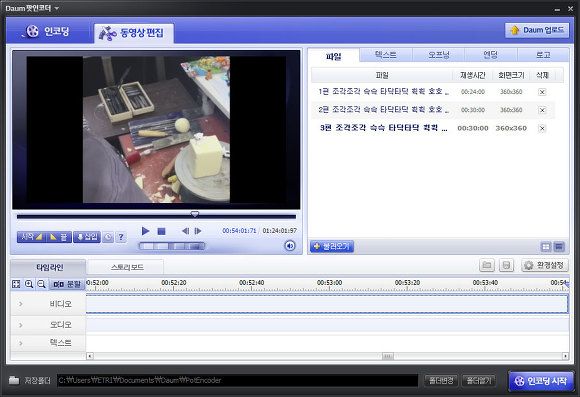Select the 1편 조각조각 file entry
580x397 pixels.
(x=433, y=91)
